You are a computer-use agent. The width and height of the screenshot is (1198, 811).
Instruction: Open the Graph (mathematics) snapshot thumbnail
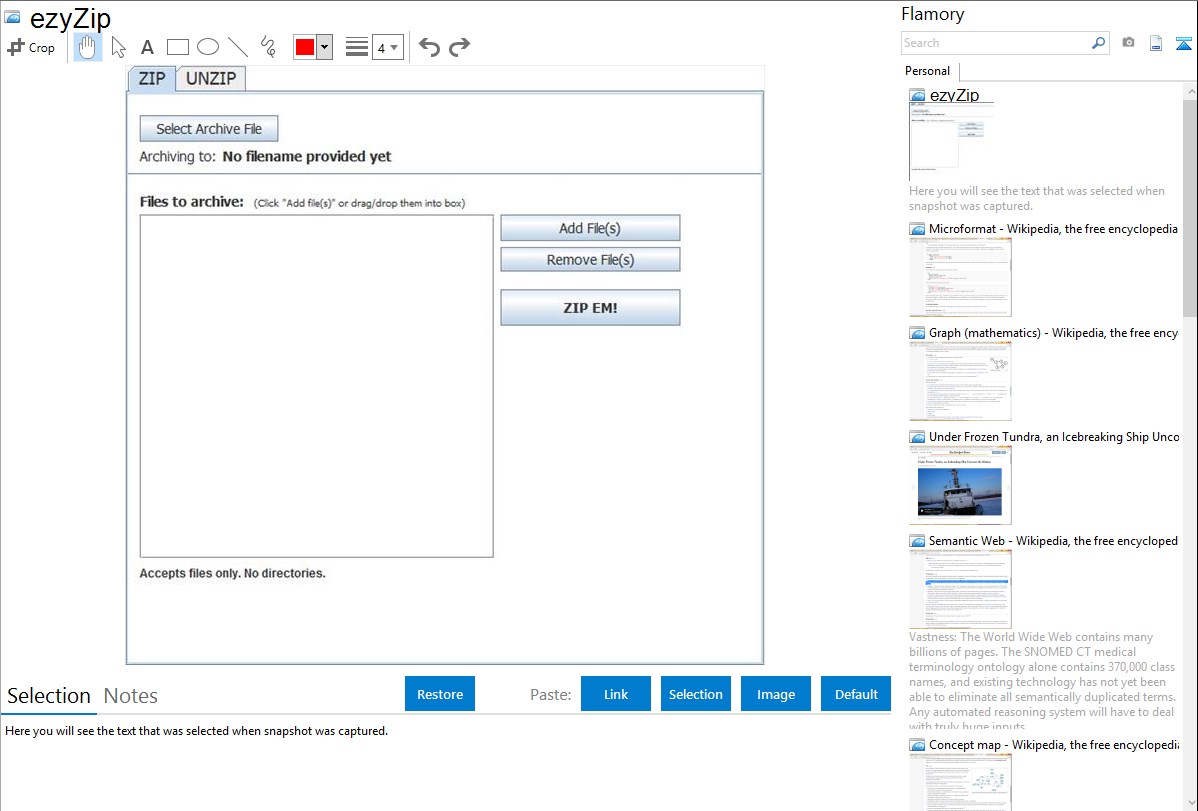960,381
